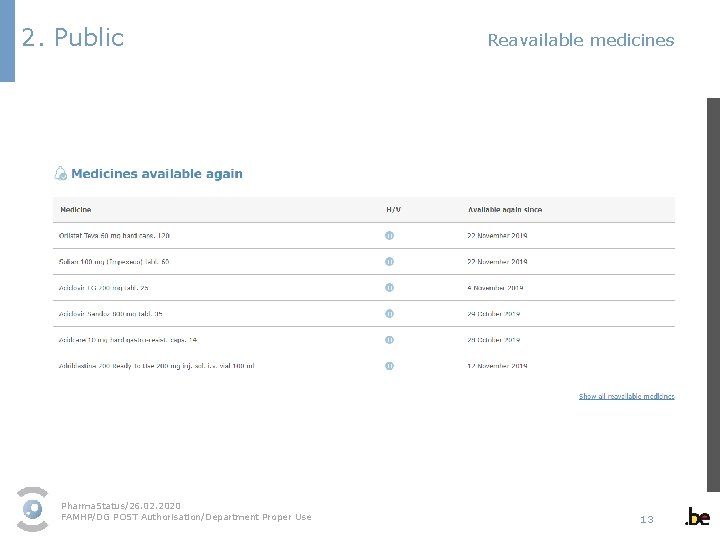Viewport: 720px width, 540px height.
Task: Click the medicine bottle icon beside Medicines available again
Action: coord(61,174)
